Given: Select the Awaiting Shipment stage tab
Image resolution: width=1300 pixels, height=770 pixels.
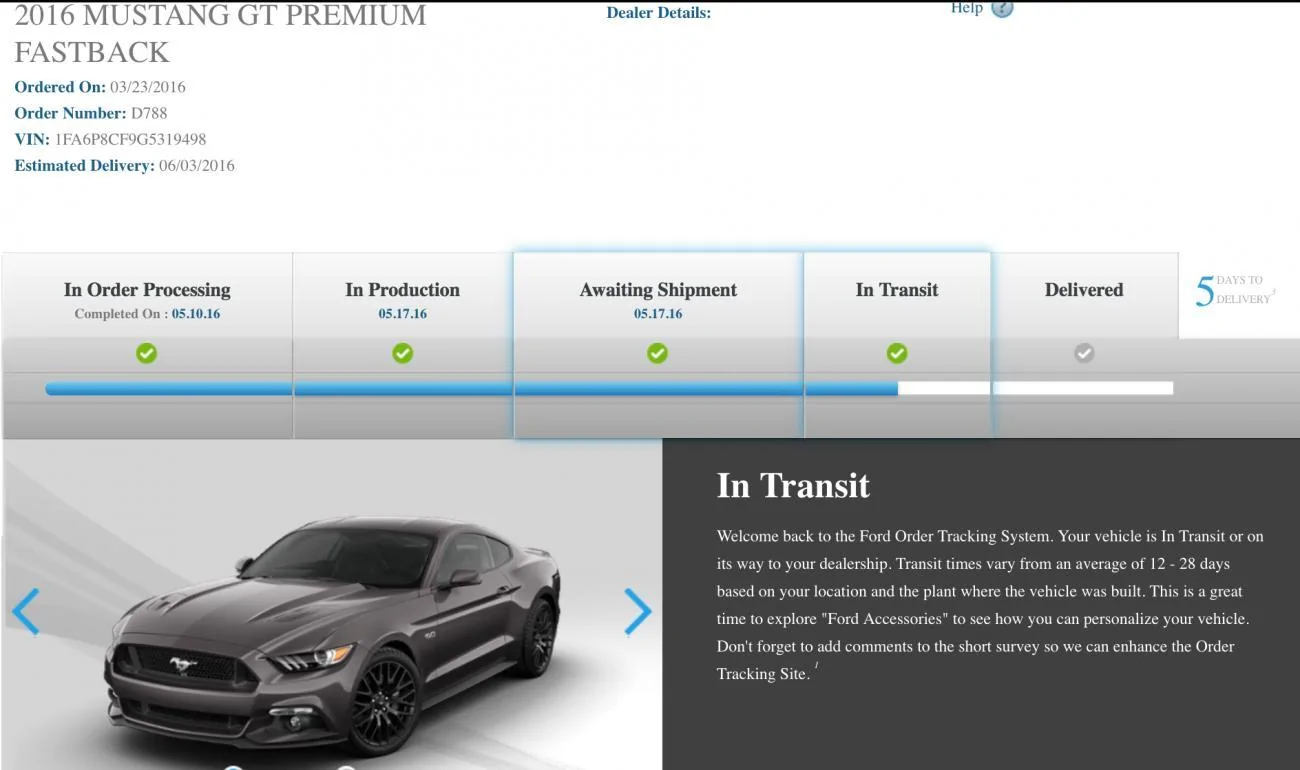Looking at the screenshot, I should tap(658, 345).
